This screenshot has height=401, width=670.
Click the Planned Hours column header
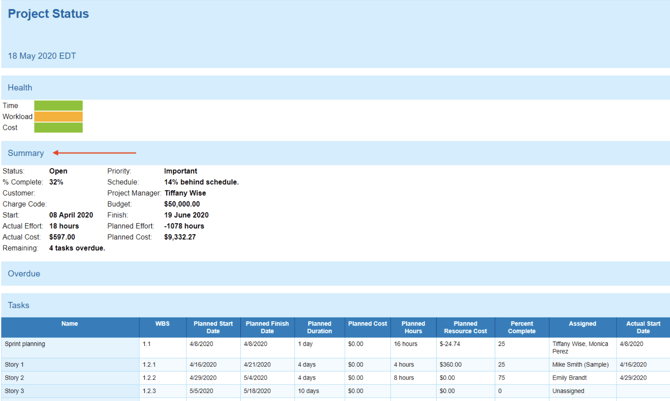[x=413, y=327]
